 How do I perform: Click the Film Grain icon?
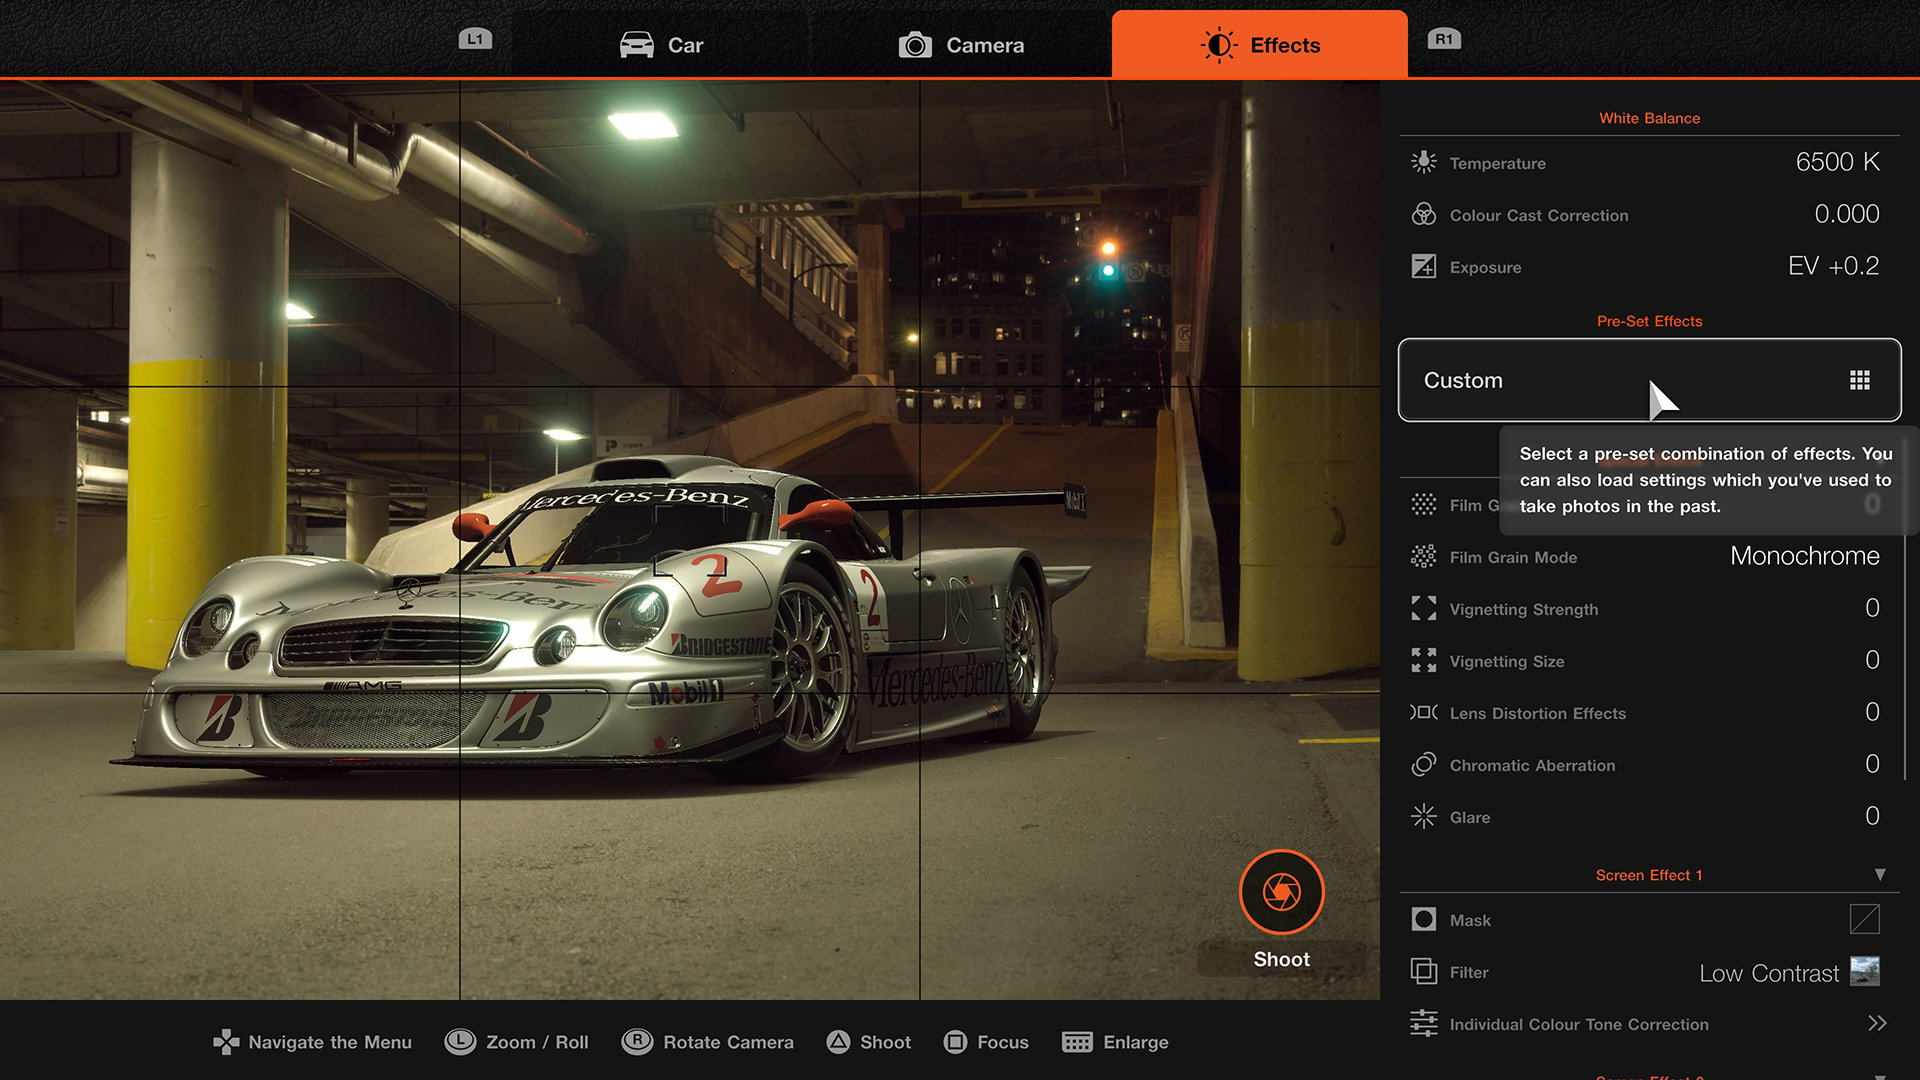click(1424, 504)
